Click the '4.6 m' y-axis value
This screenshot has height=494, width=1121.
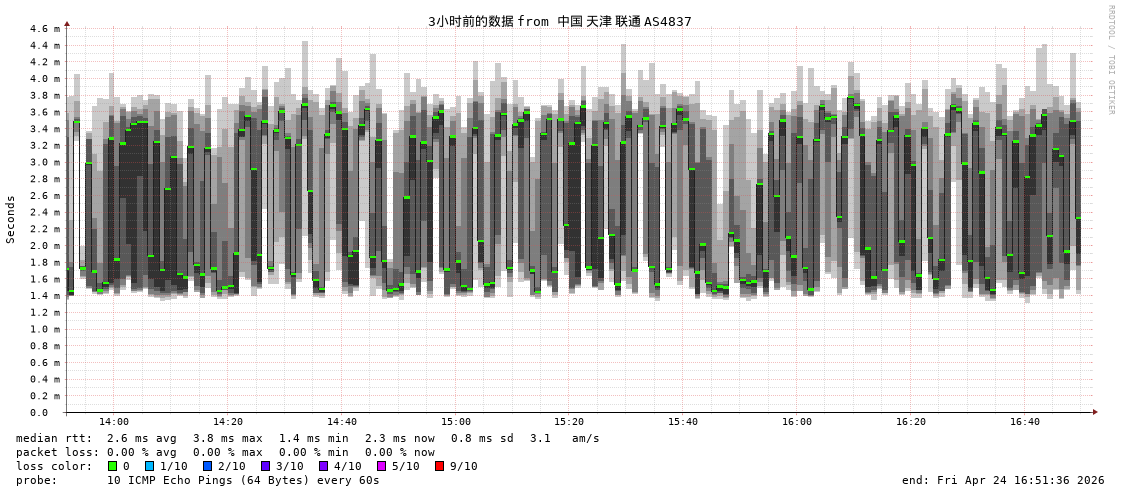(45, 29)
